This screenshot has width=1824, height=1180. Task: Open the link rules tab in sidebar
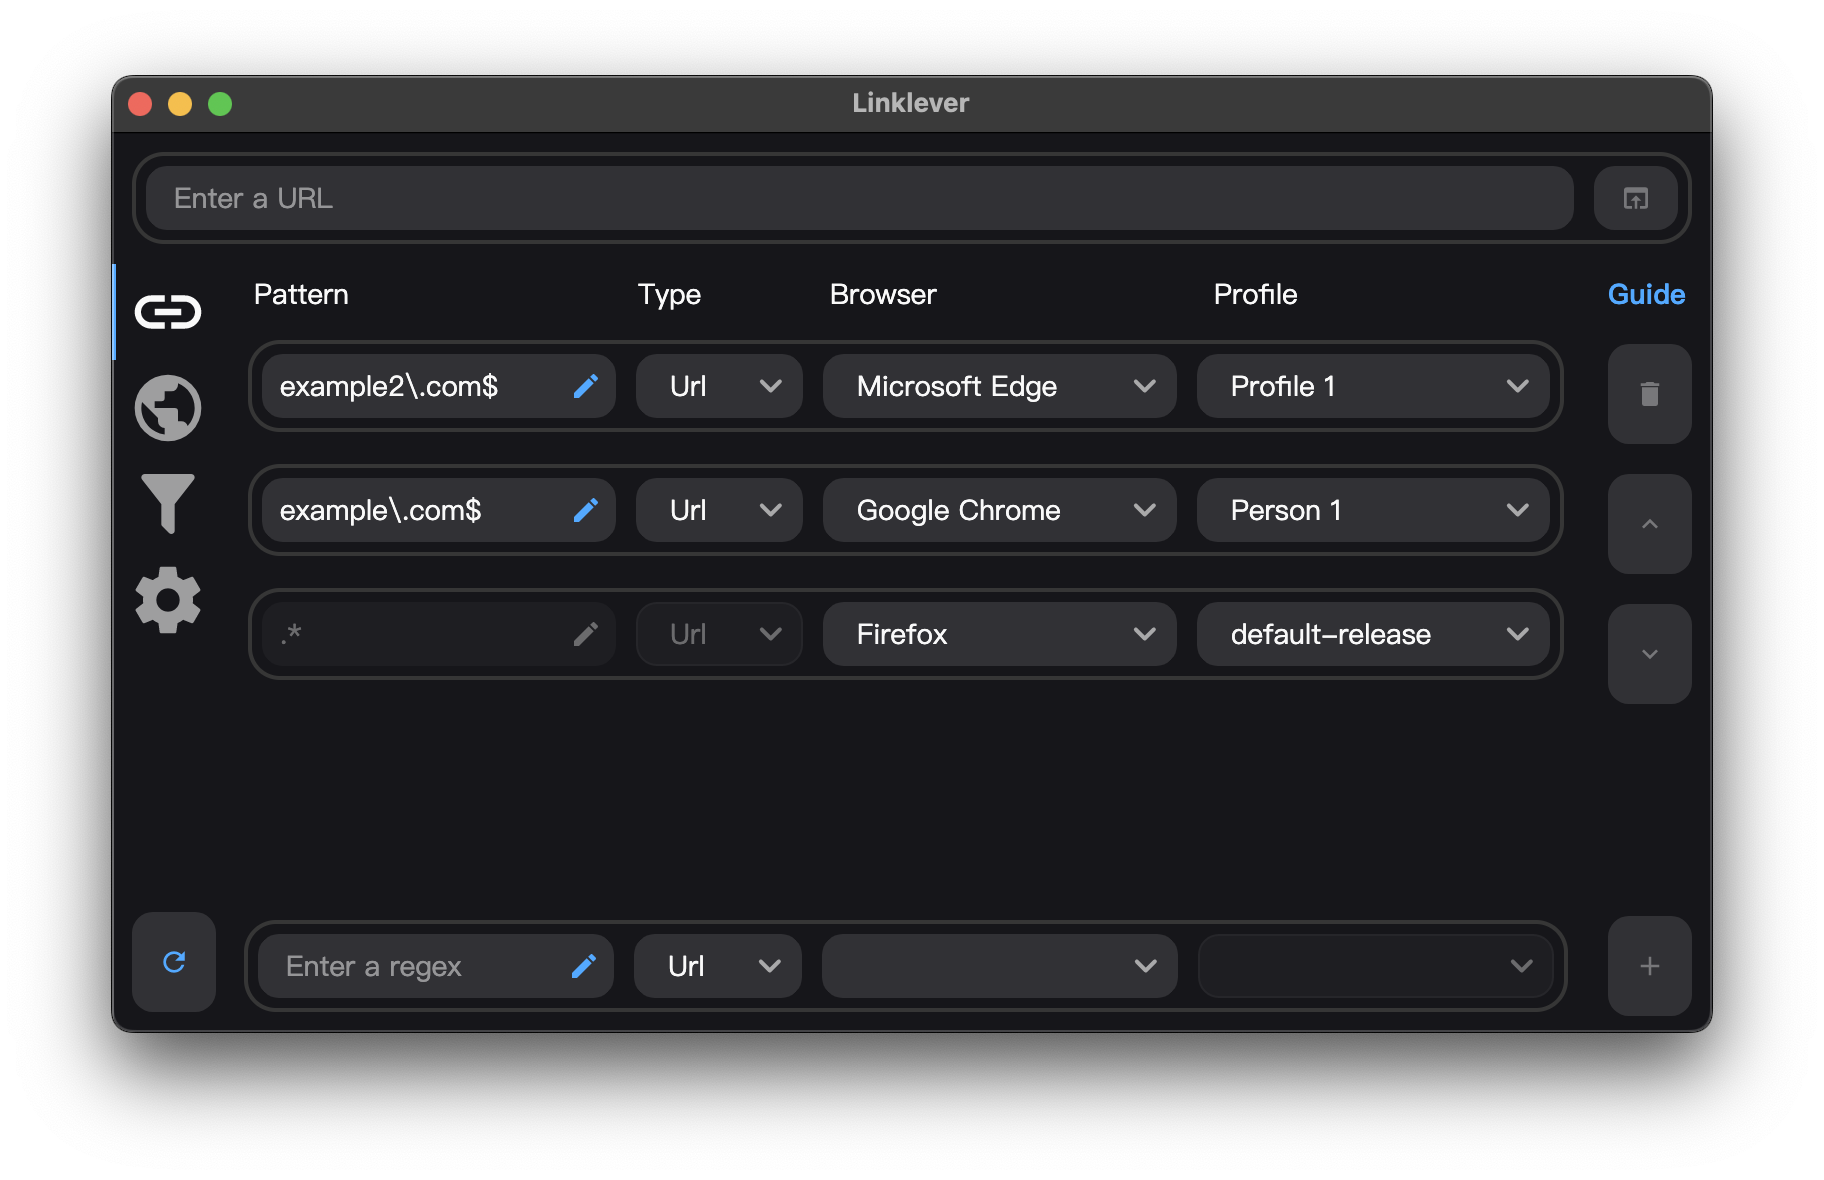pyautogui.click(x=168, y=312)
